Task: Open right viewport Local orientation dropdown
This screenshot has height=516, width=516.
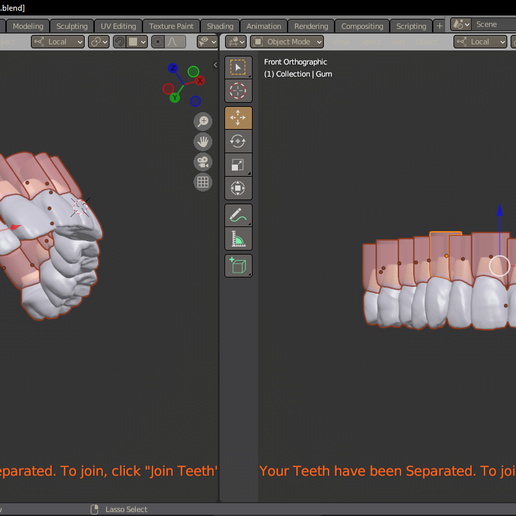Action: coord(480,42)
